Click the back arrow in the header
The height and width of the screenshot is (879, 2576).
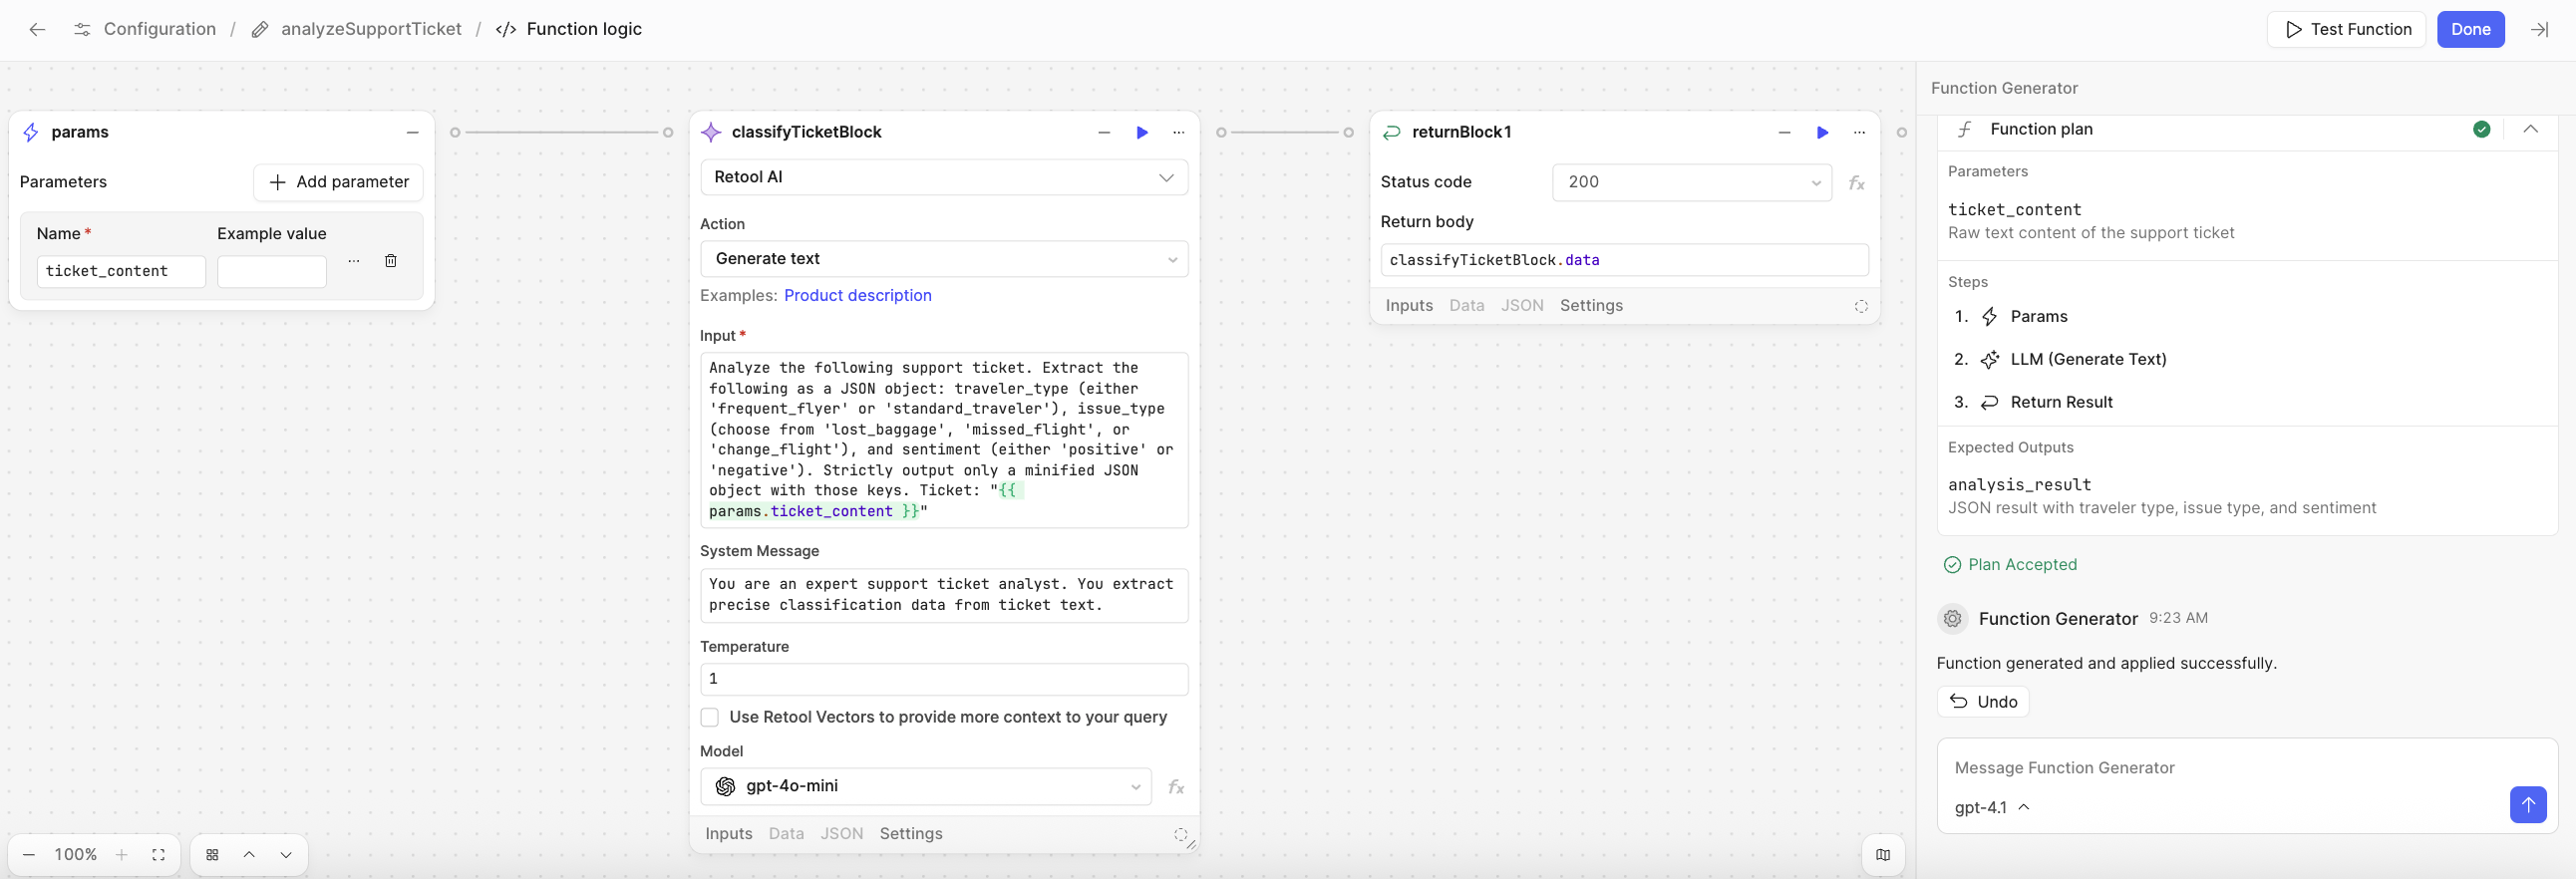pos(37,29)
